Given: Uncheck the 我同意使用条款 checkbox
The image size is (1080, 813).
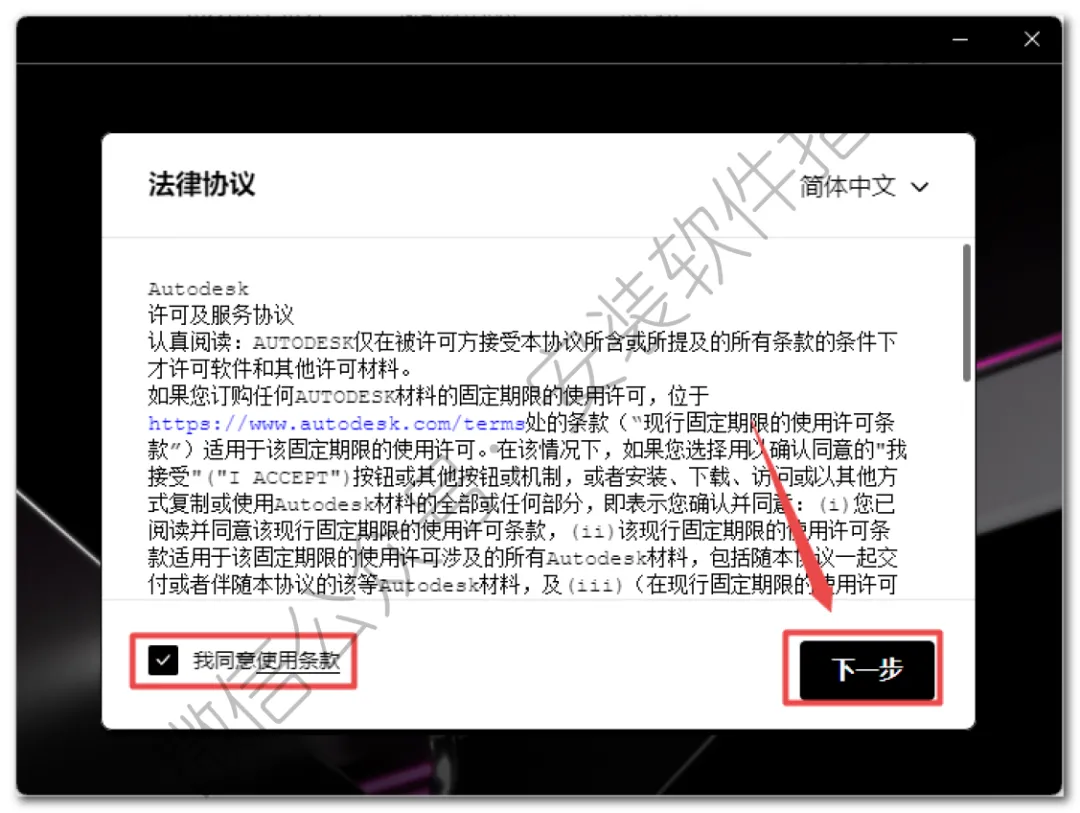Looking at the screenshot, I should (x=163, y=660).
